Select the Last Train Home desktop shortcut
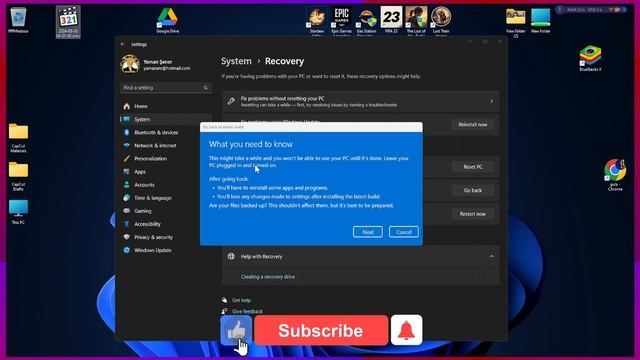The image size is (640, 360). 441,21
